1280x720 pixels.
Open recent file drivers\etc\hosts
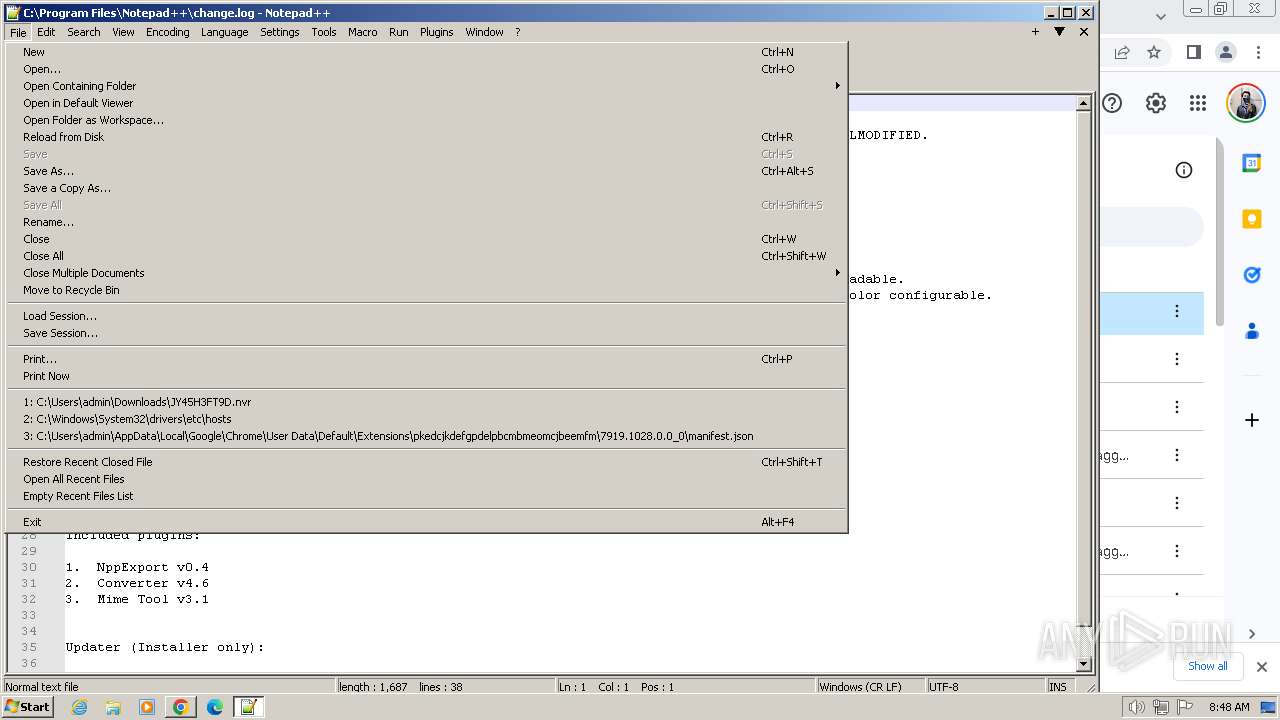(x=427, y=419)
